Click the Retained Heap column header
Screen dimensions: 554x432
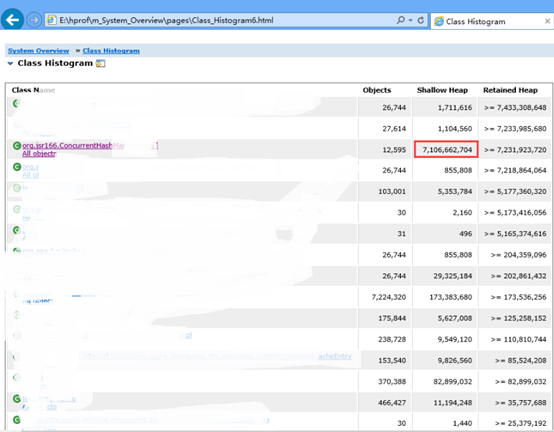pos(510,90)
